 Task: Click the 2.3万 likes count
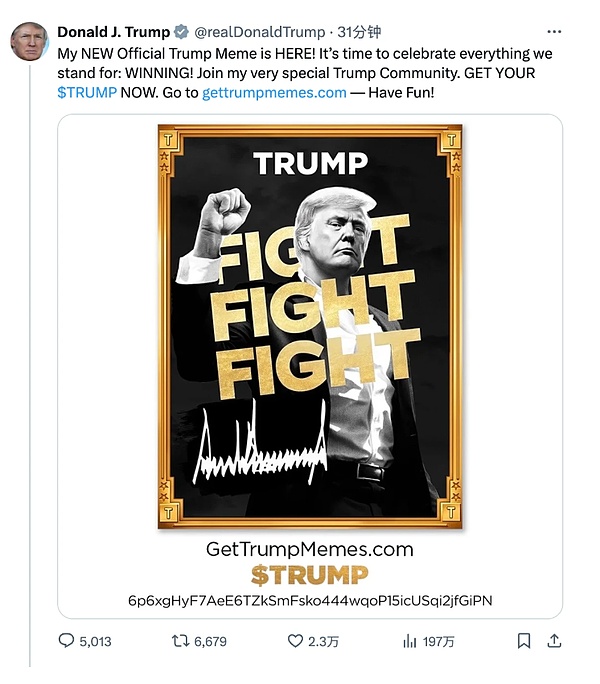323,641
